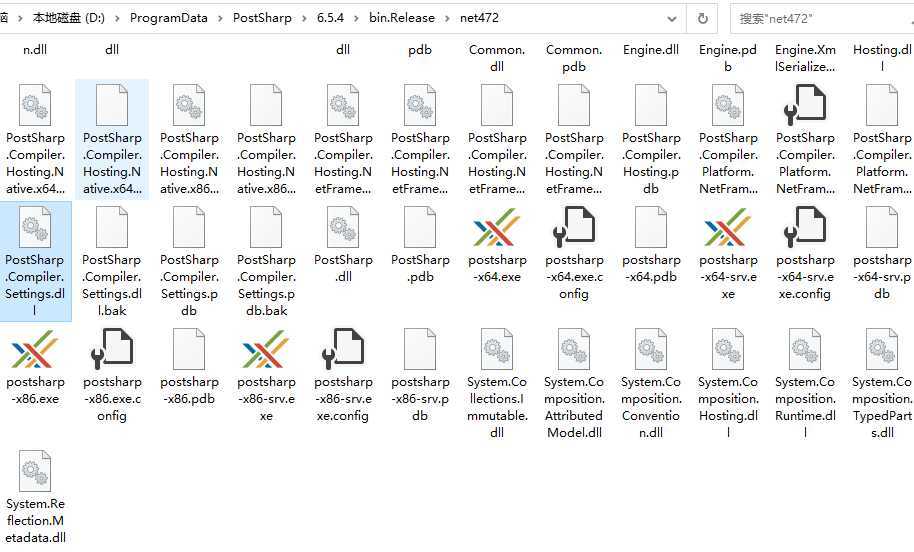This screenshot has width=914, height=552.
Task: Select postsharp-x86.exe.config wrench icon
Action: click(x=112, y=349)
